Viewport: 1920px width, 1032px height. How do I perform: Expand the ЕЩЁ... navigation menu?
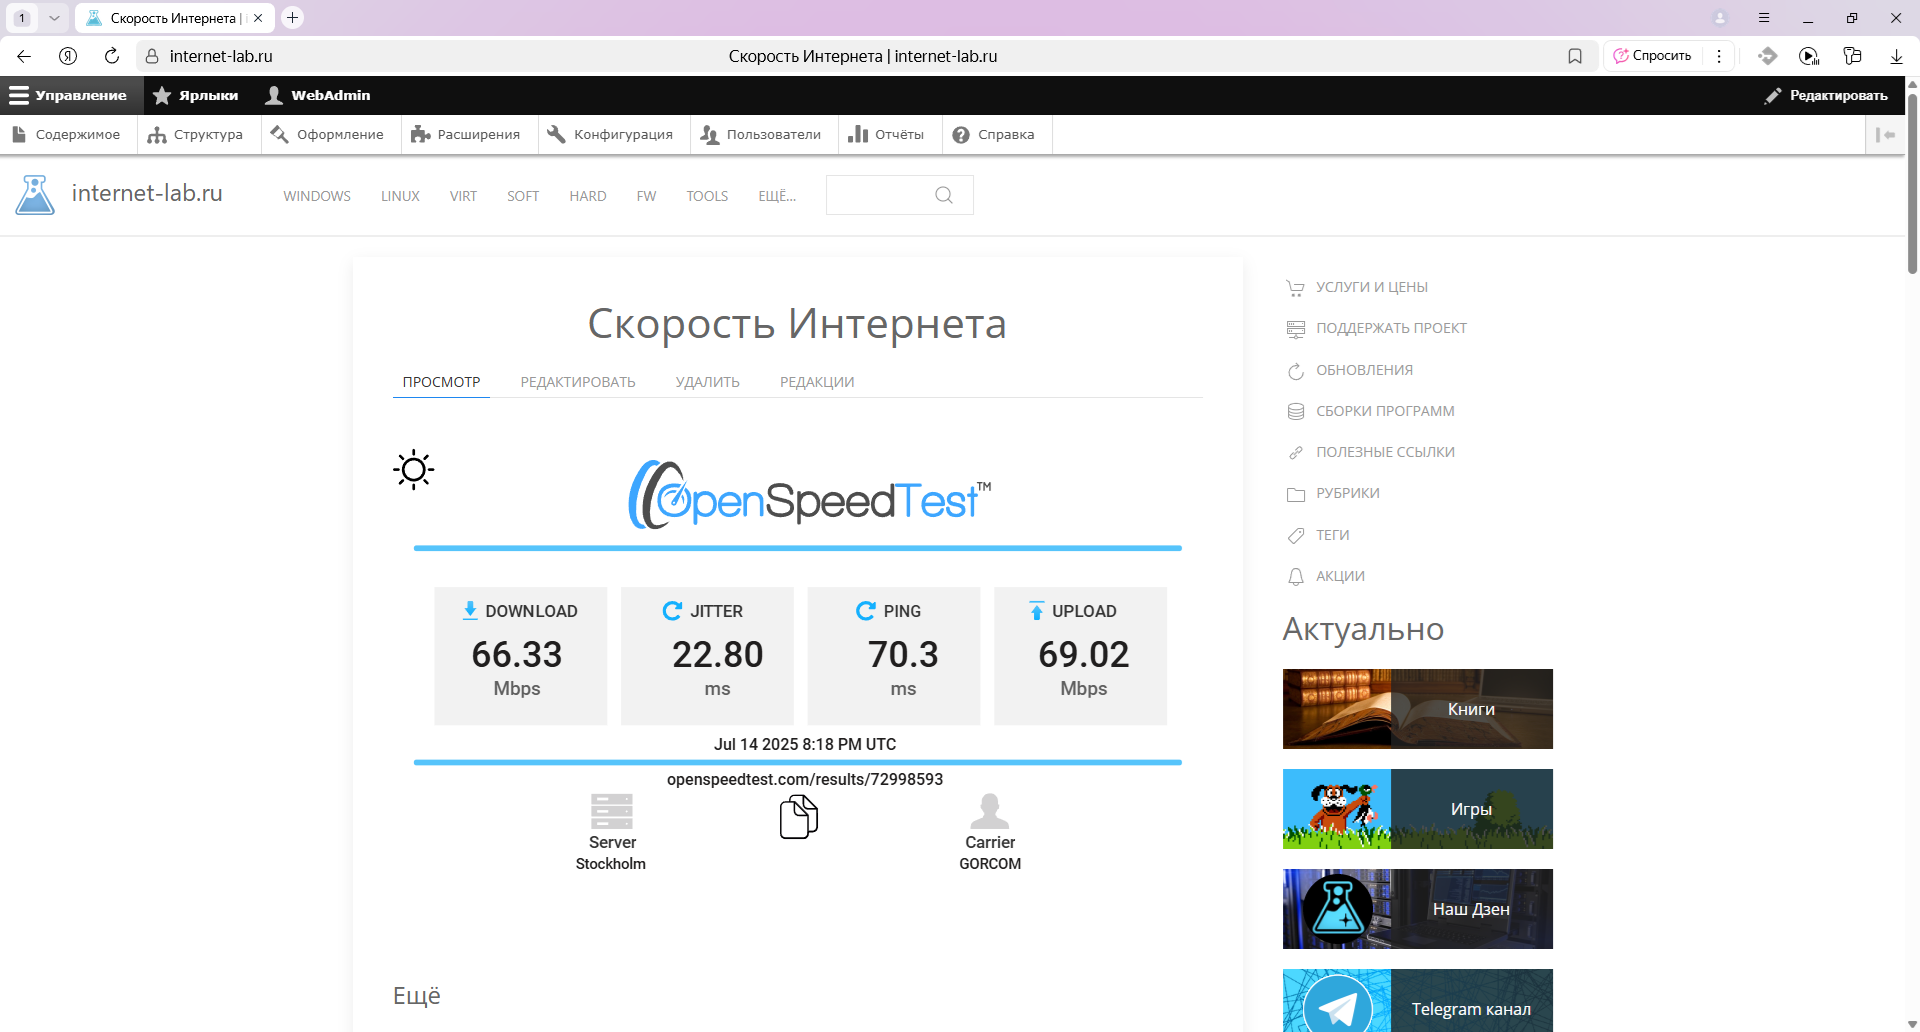pyautogui.click(x=777, y=196)
